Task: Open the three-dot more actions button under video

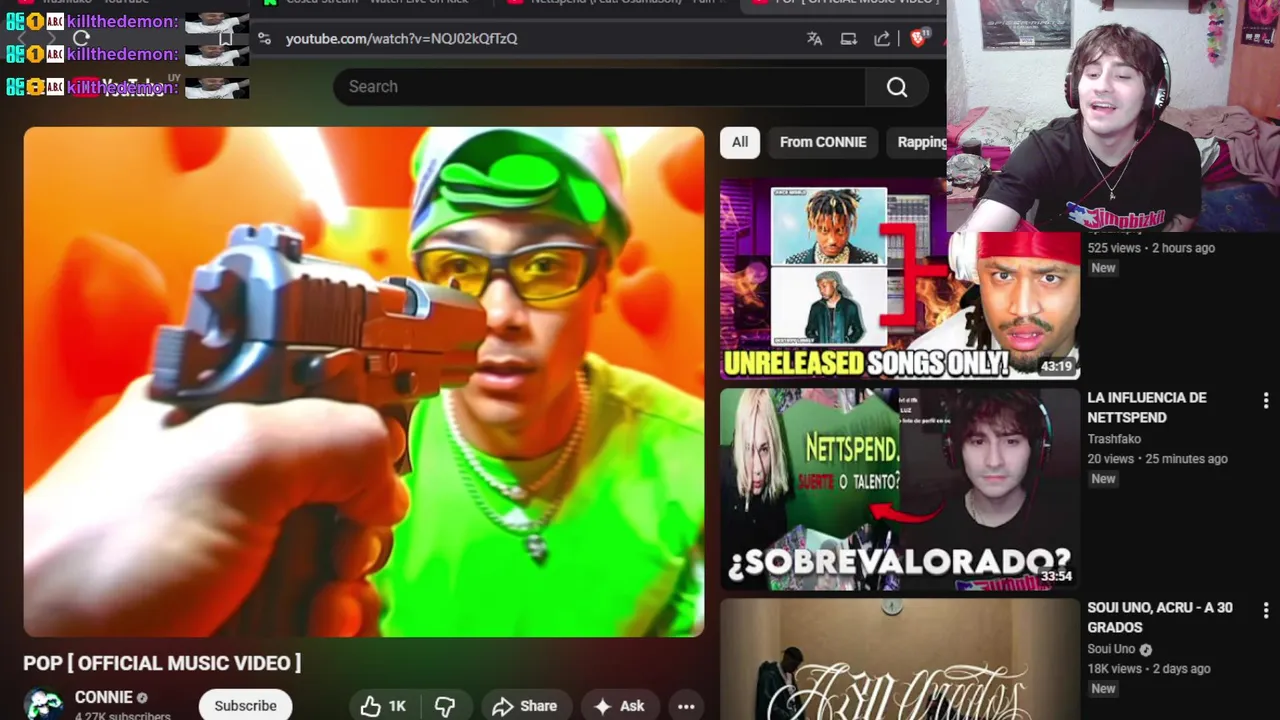Action: (x=686, y=706)
